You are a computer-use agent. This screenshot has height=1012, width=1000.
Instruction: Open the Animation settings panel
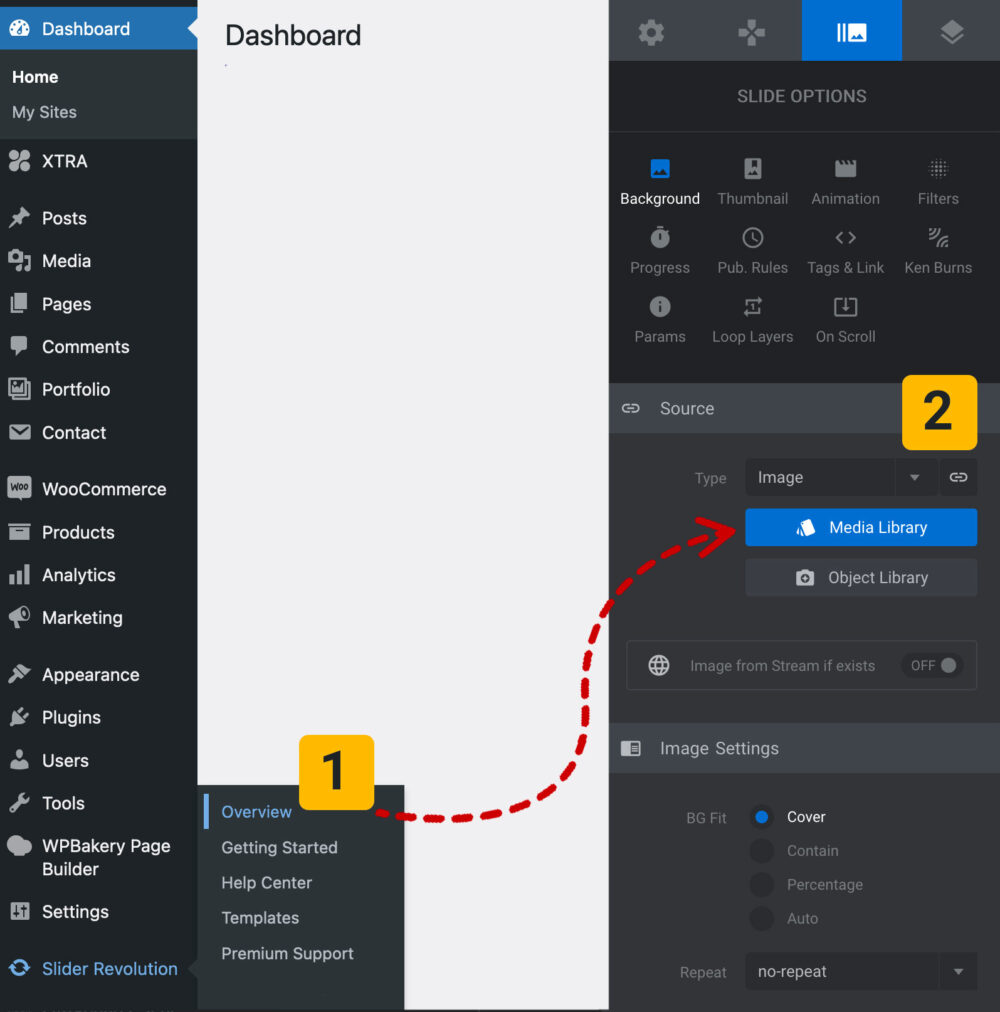[x=845, y=180]
